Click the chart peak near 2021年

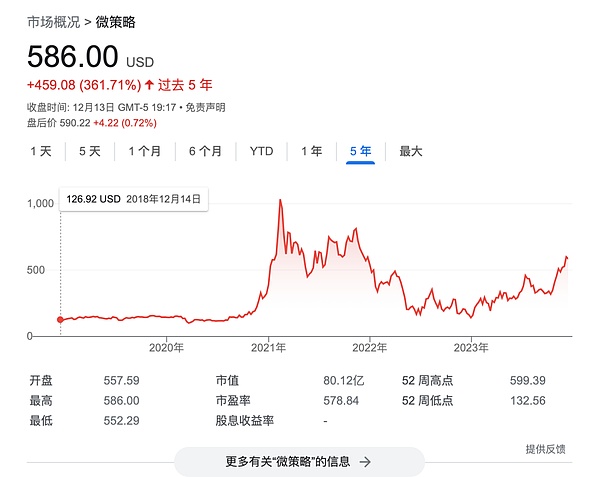[279, 202]
